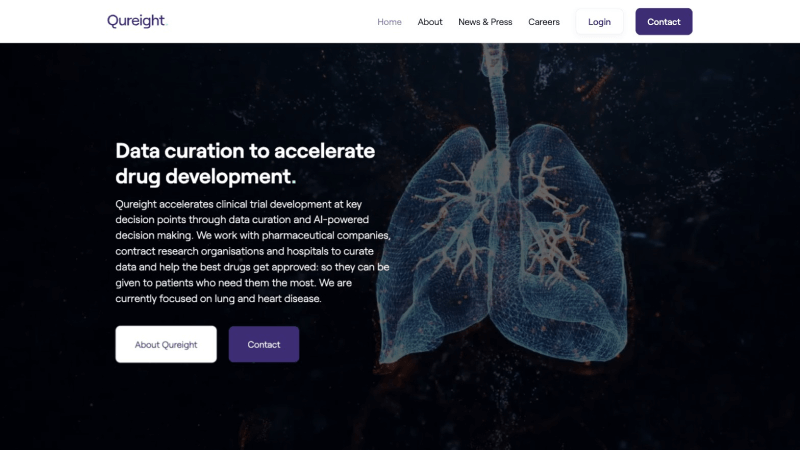Click the Qureight logo in the header

(x=136, y=21)
